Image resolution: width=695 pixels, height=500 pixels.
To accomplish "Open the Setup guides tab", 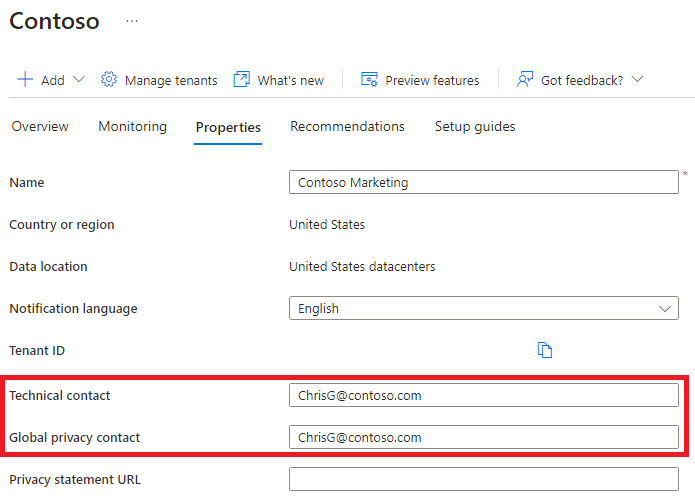I will click(475, 127).
